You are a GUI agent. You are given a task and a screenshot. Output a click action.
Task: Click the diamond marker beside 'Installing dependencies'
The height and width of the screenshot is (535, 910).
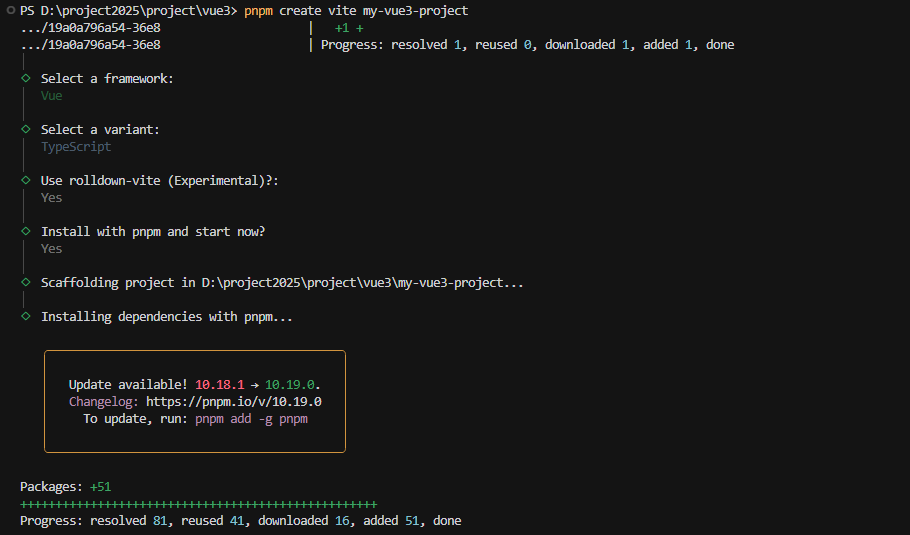coord(26,316)
